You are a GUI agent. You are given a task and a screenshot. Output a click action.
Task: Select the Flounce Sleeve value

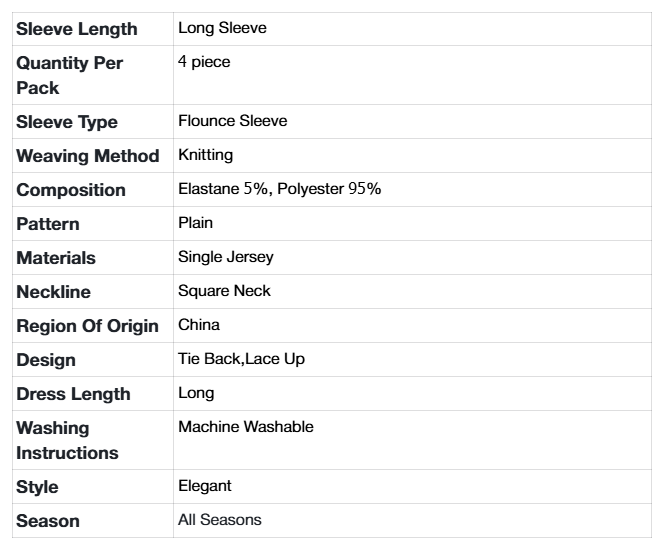pos(232,121)
